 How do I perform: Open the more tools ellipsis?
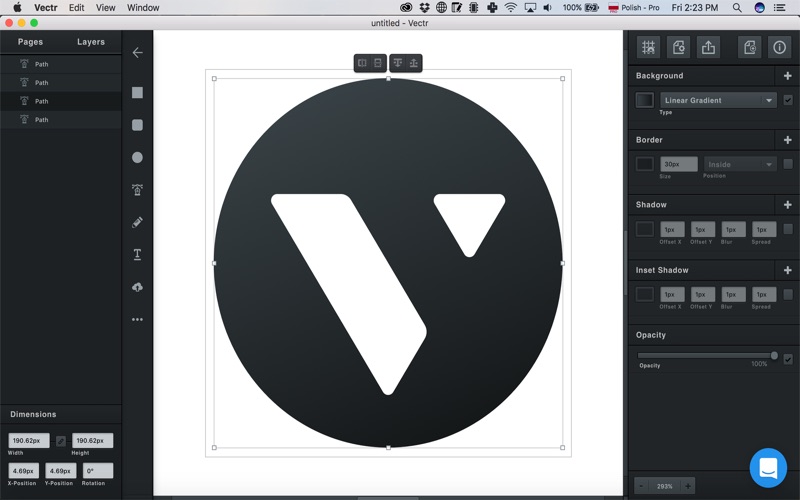[x=137, y=320]
